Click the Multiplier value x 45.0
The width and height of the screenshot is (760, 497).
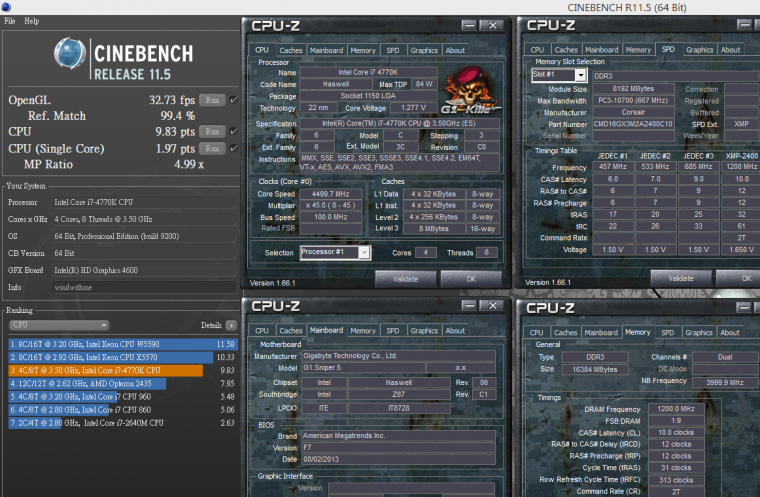330,206
